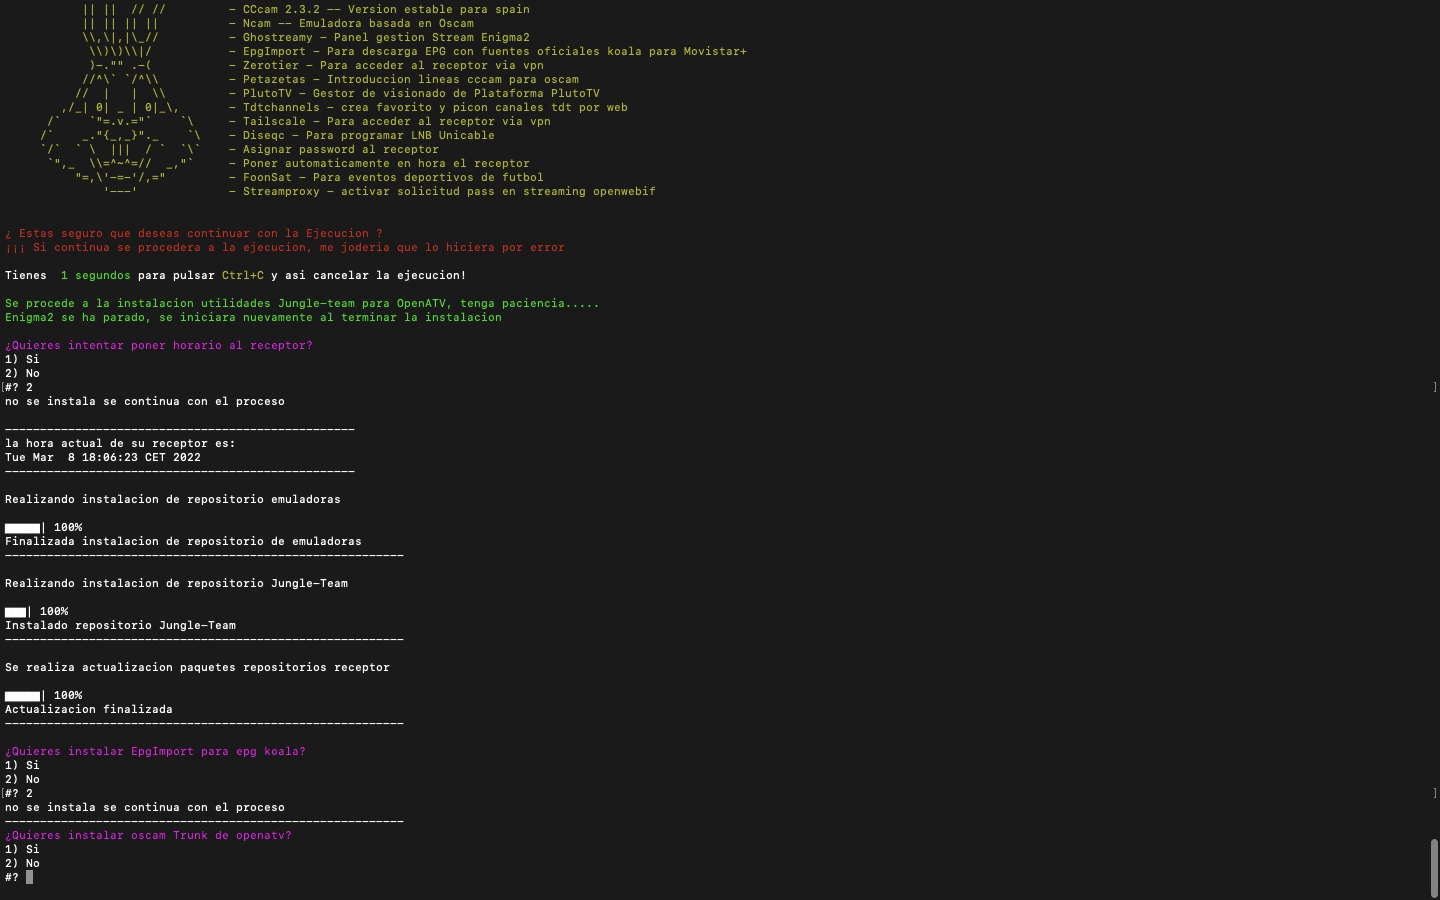The width and height of the screenshot is (1440, 900).
Task: Click the red "¿ Estas seguro" warning line
Action: click(193, 233)
